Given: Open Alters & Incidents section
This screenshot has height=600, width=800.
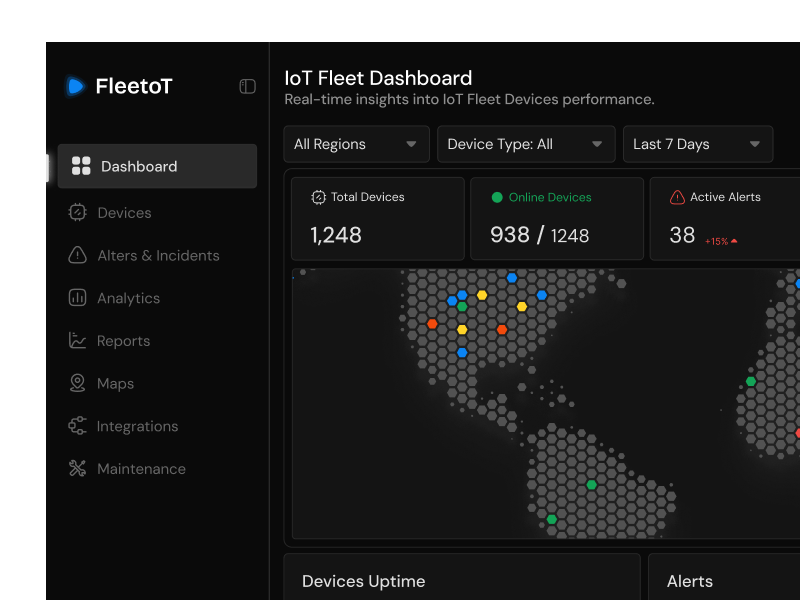Looking at the screenshot, I should (158, 255).
